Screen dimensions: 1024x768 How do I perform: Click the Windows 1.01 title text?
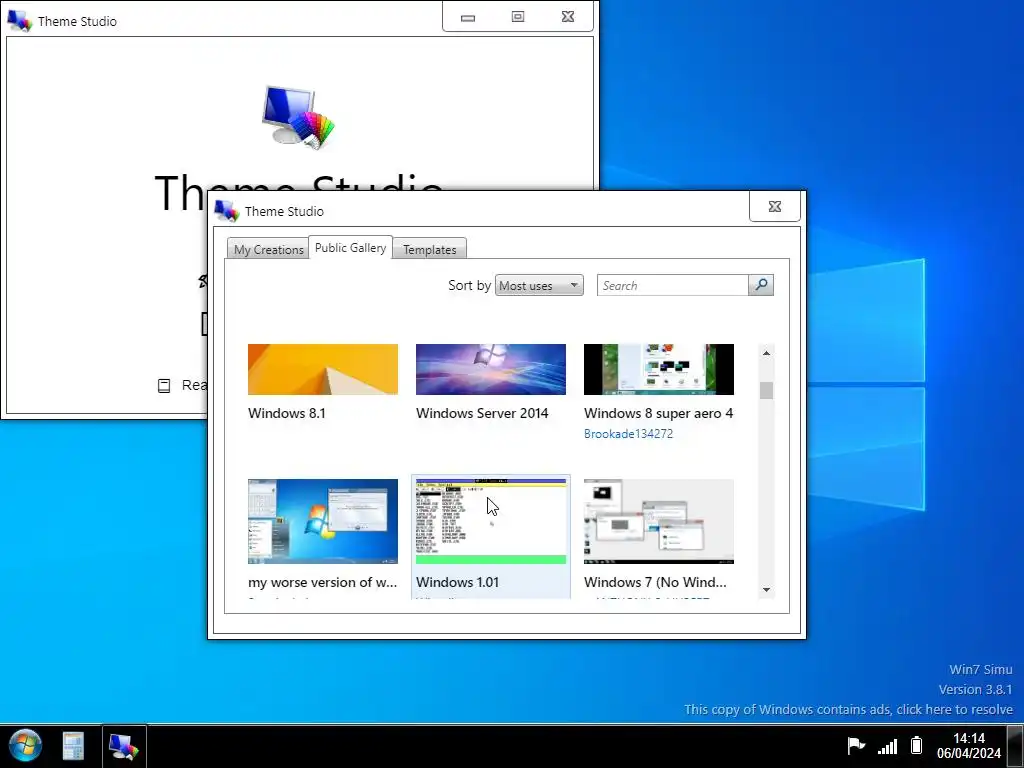click(457, 582)
